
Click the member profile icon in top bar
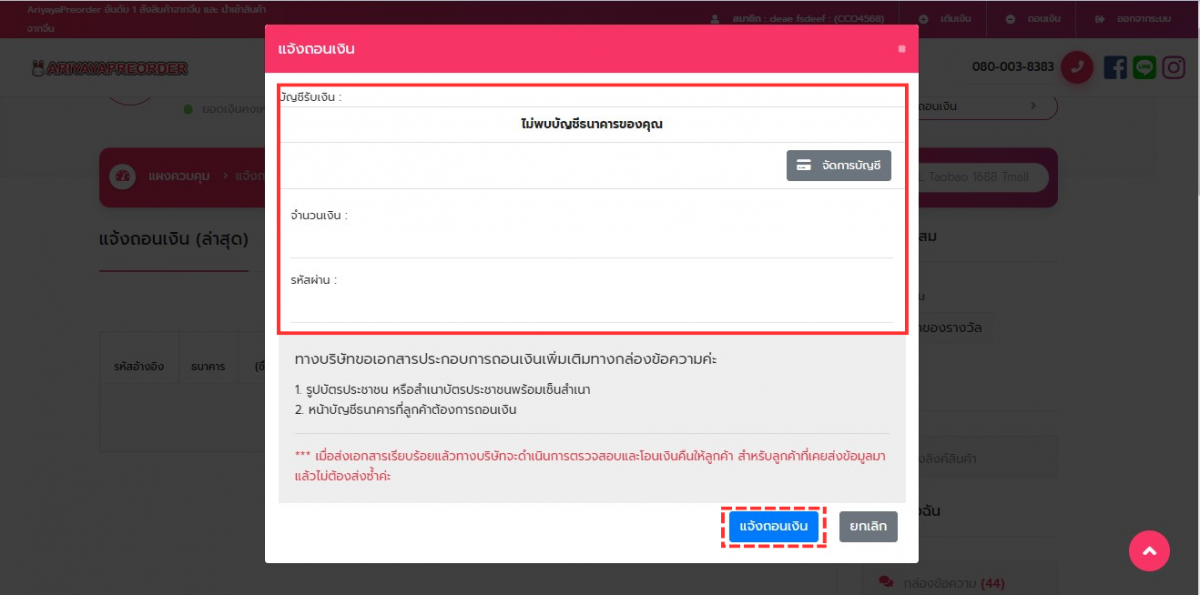[x=715, y=19]
